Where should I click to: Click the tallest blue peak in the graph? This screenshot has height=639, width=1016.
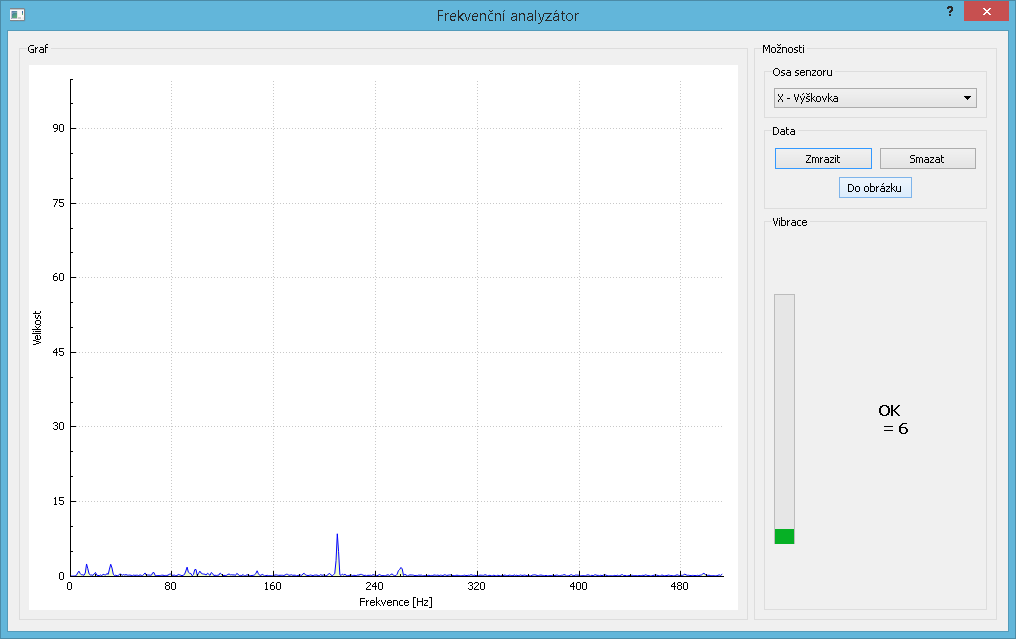[337, 538]
